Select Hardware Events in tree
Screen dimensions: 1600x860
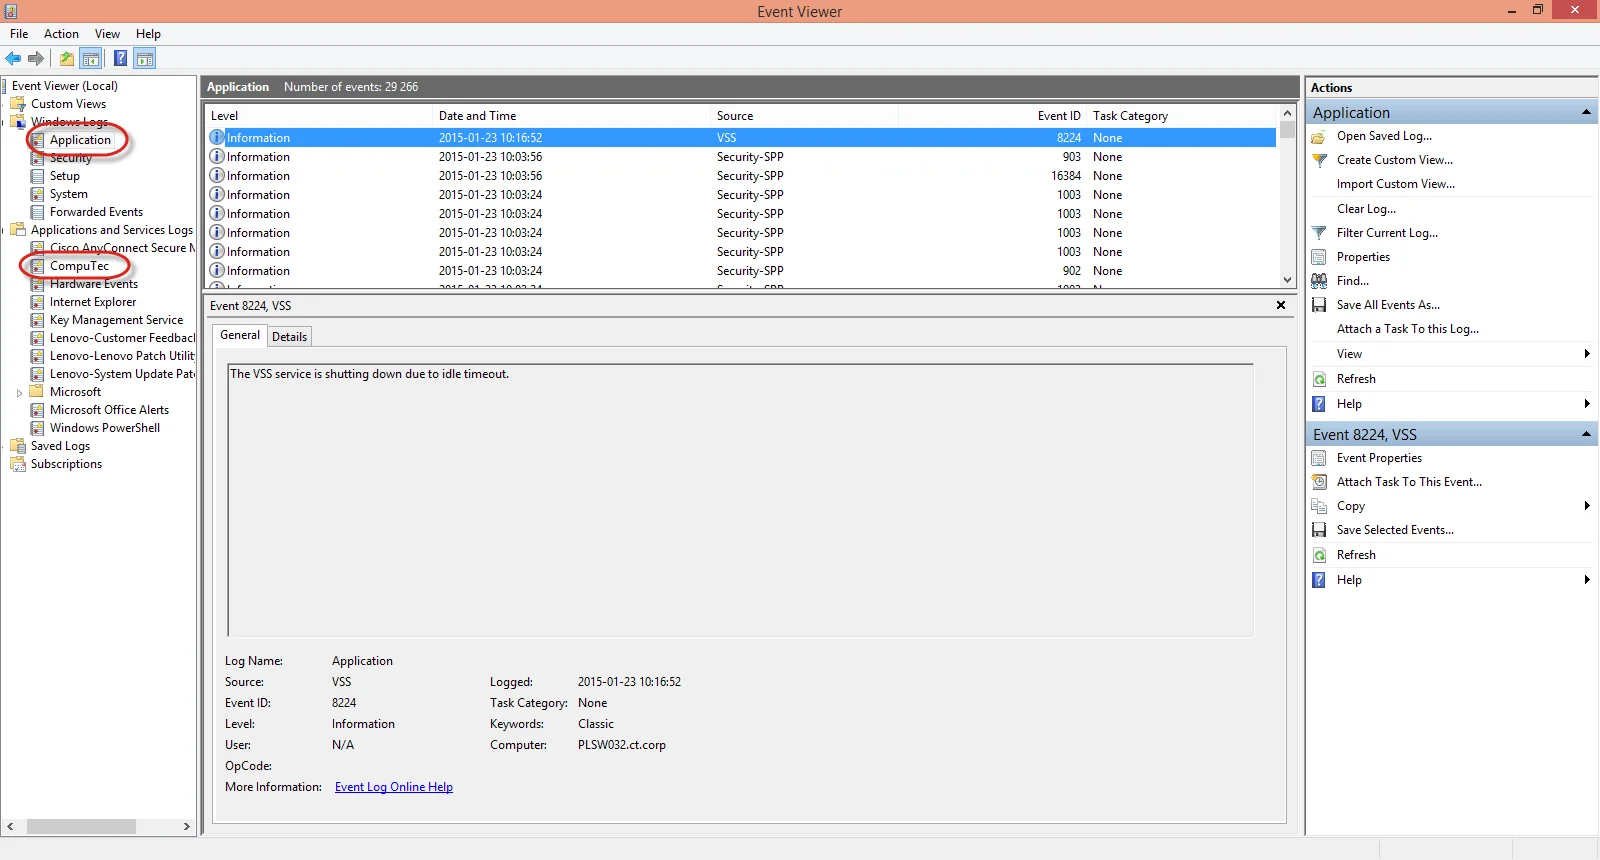point(94,284)
